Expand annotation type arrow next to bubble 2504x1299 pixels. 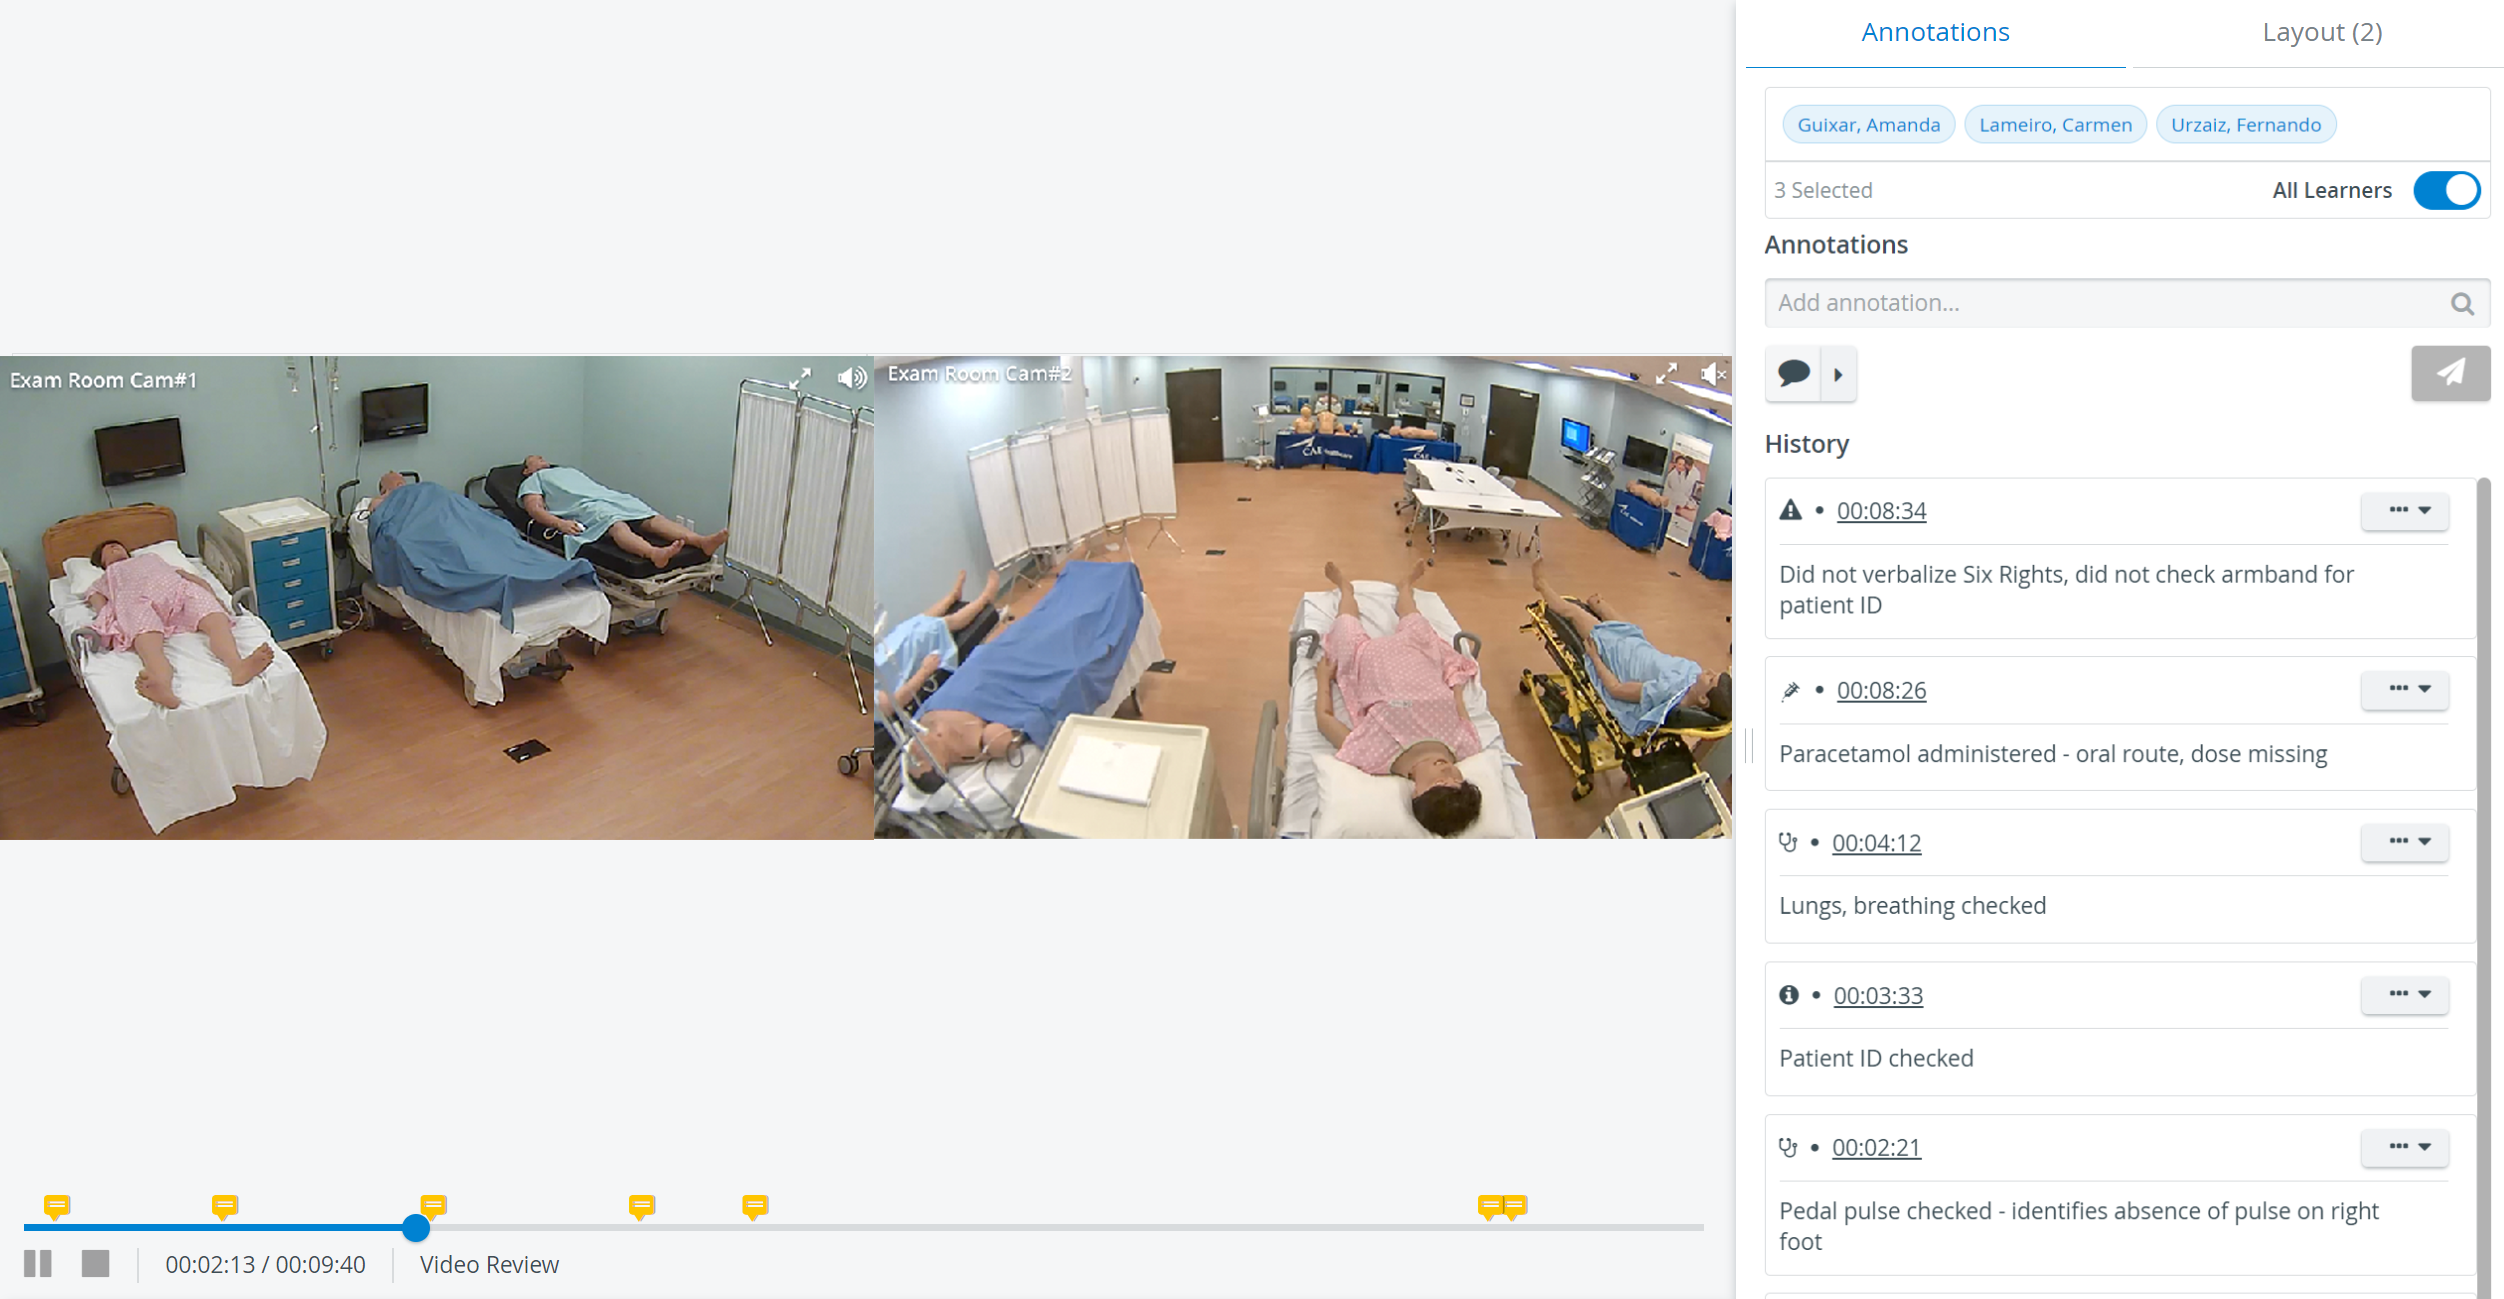tap(1838, 375)
